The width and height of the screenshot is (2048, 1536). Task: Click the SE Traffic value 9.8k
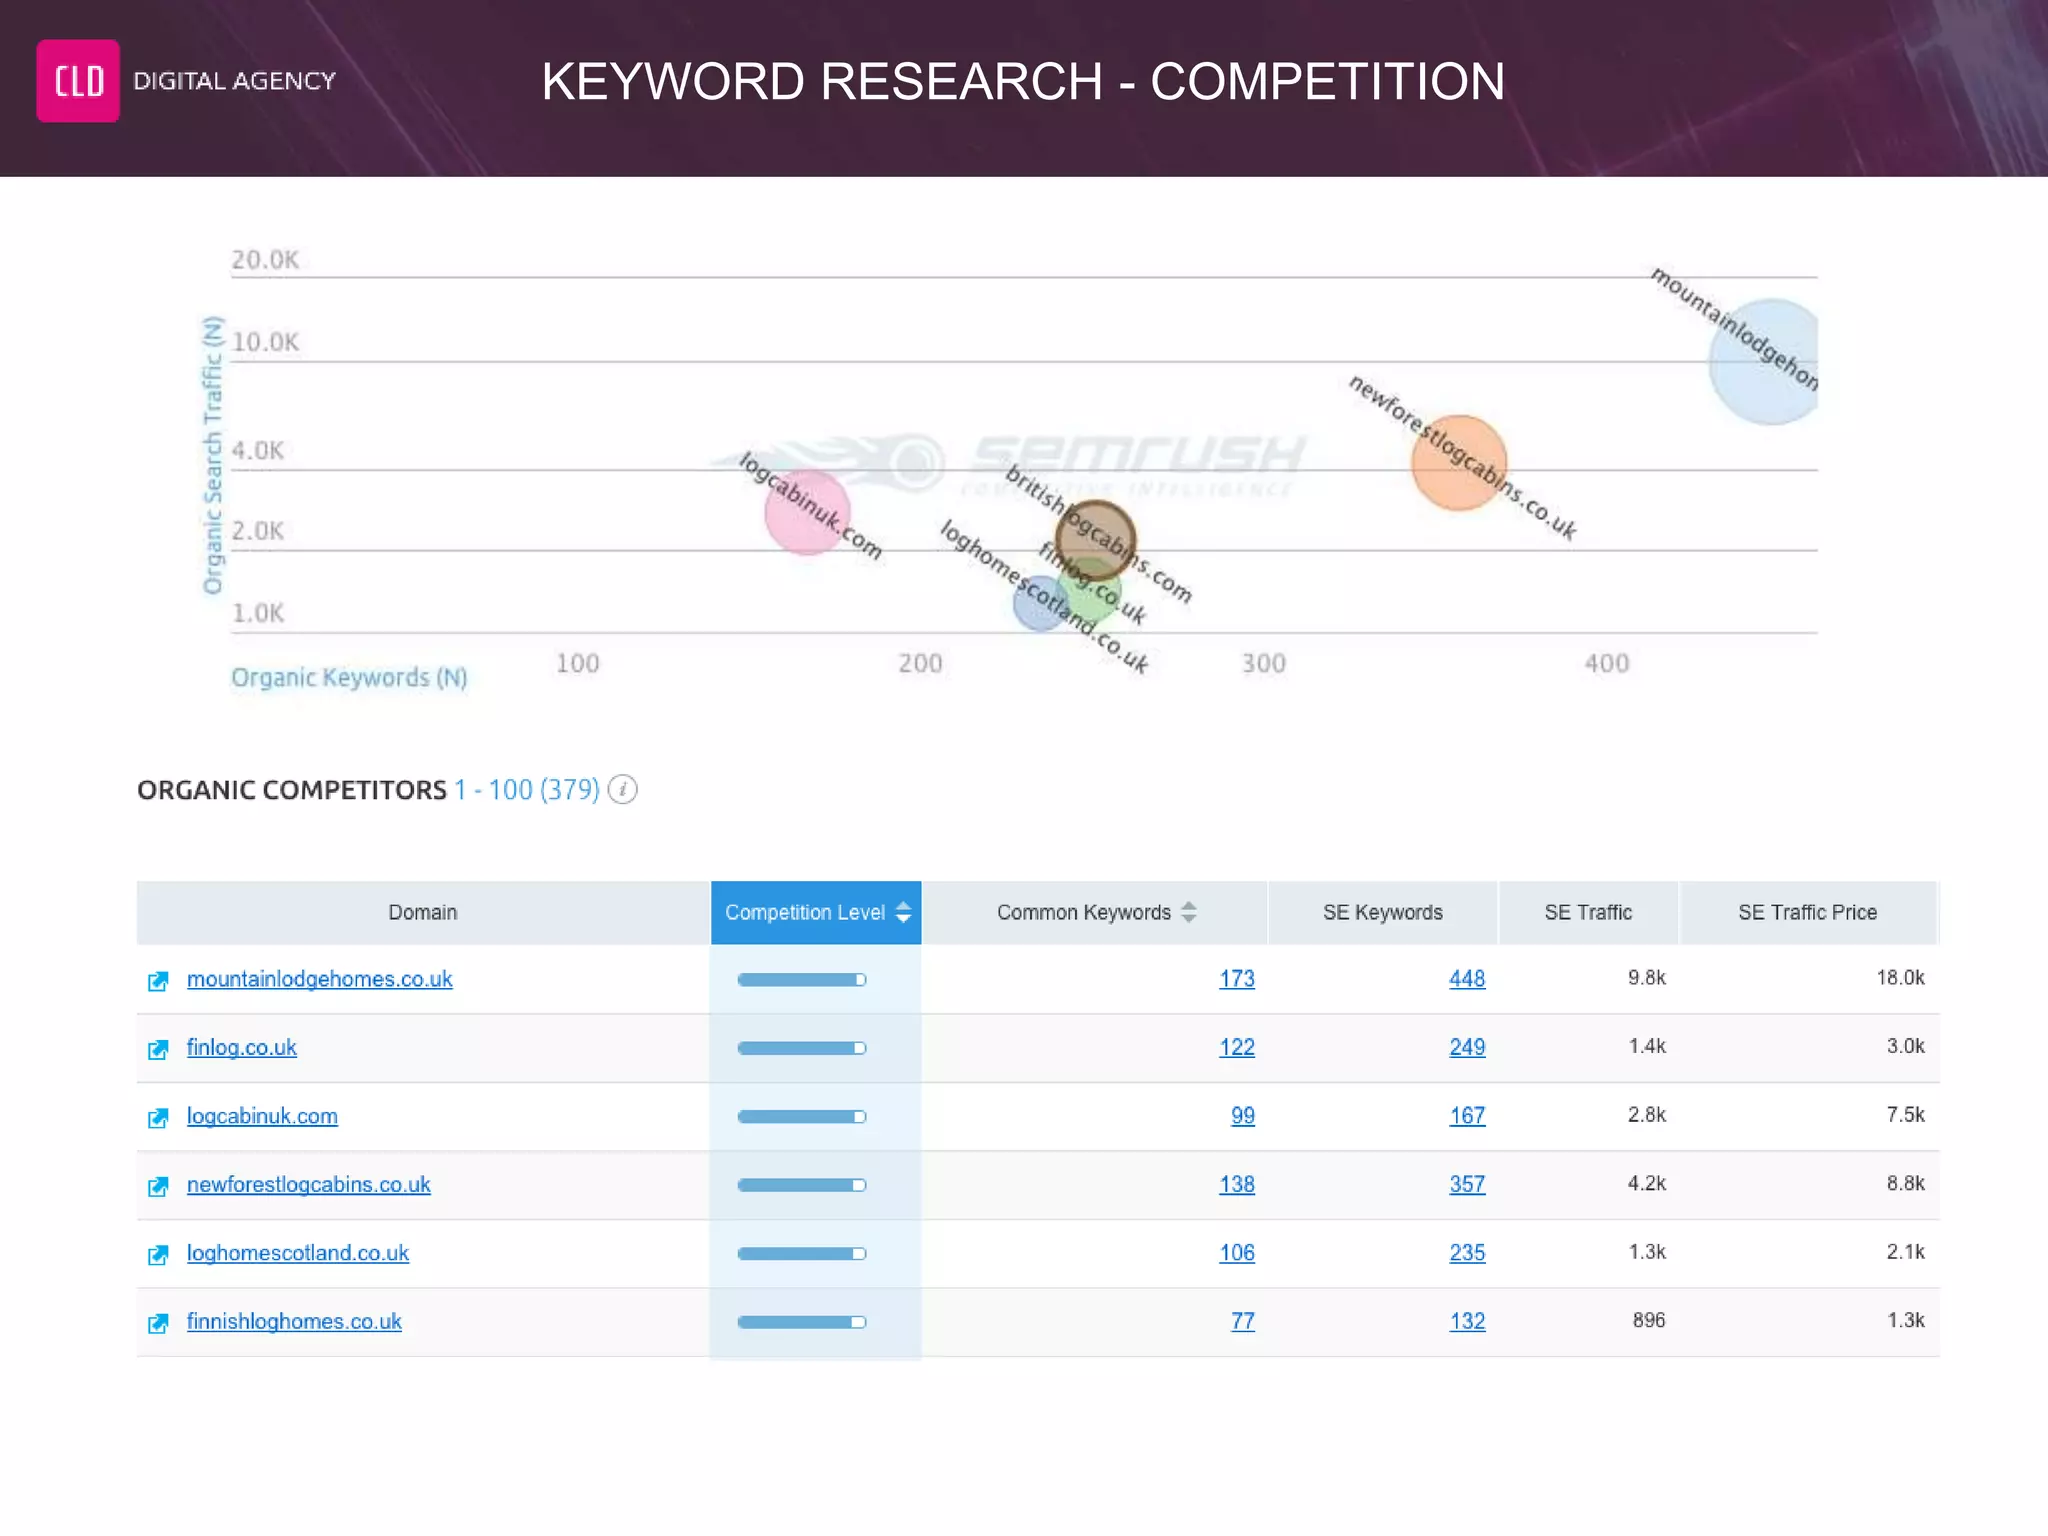(x=1647, y=977)
